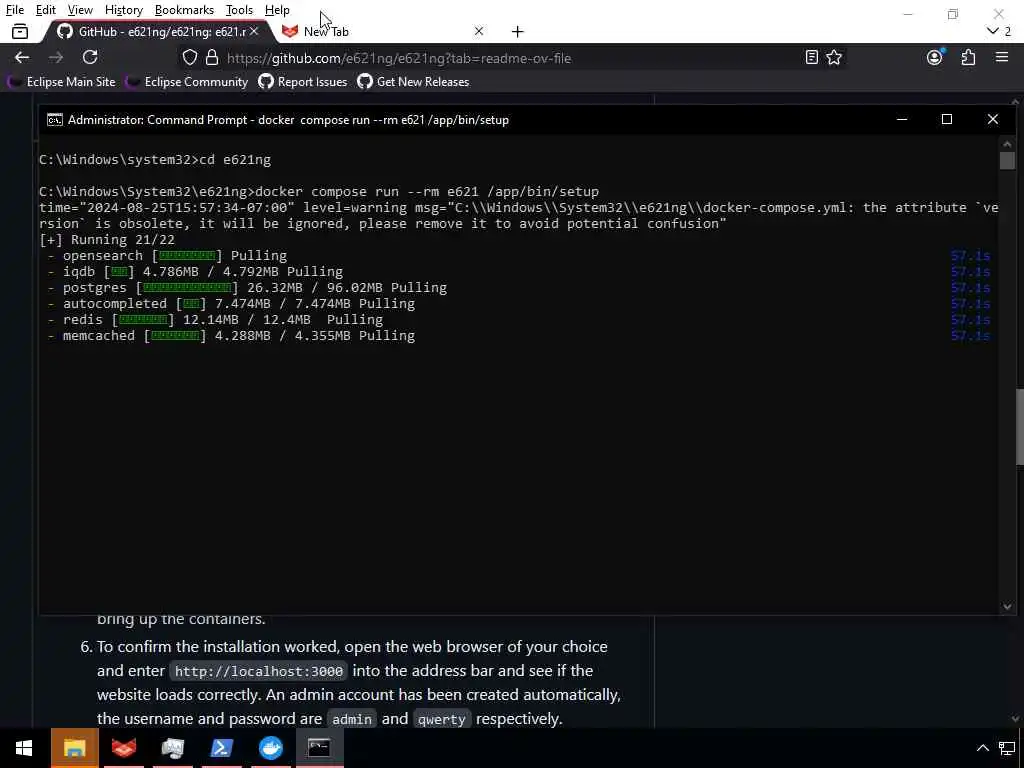The image size is (1024, 768).
Task: Show hidden system tray icons
Action: (982, 748)
